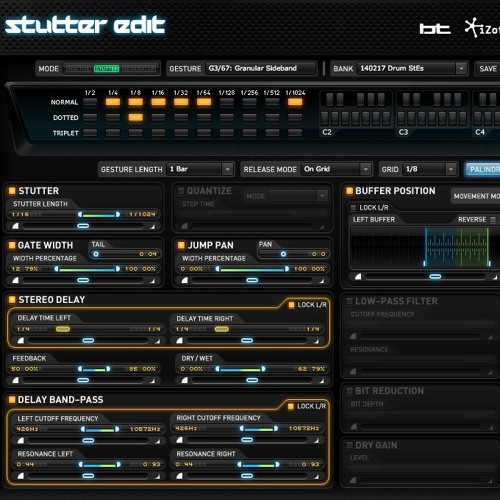
Task: Click the left ramp icon under Left Buffer display
Action: point(358,276)
